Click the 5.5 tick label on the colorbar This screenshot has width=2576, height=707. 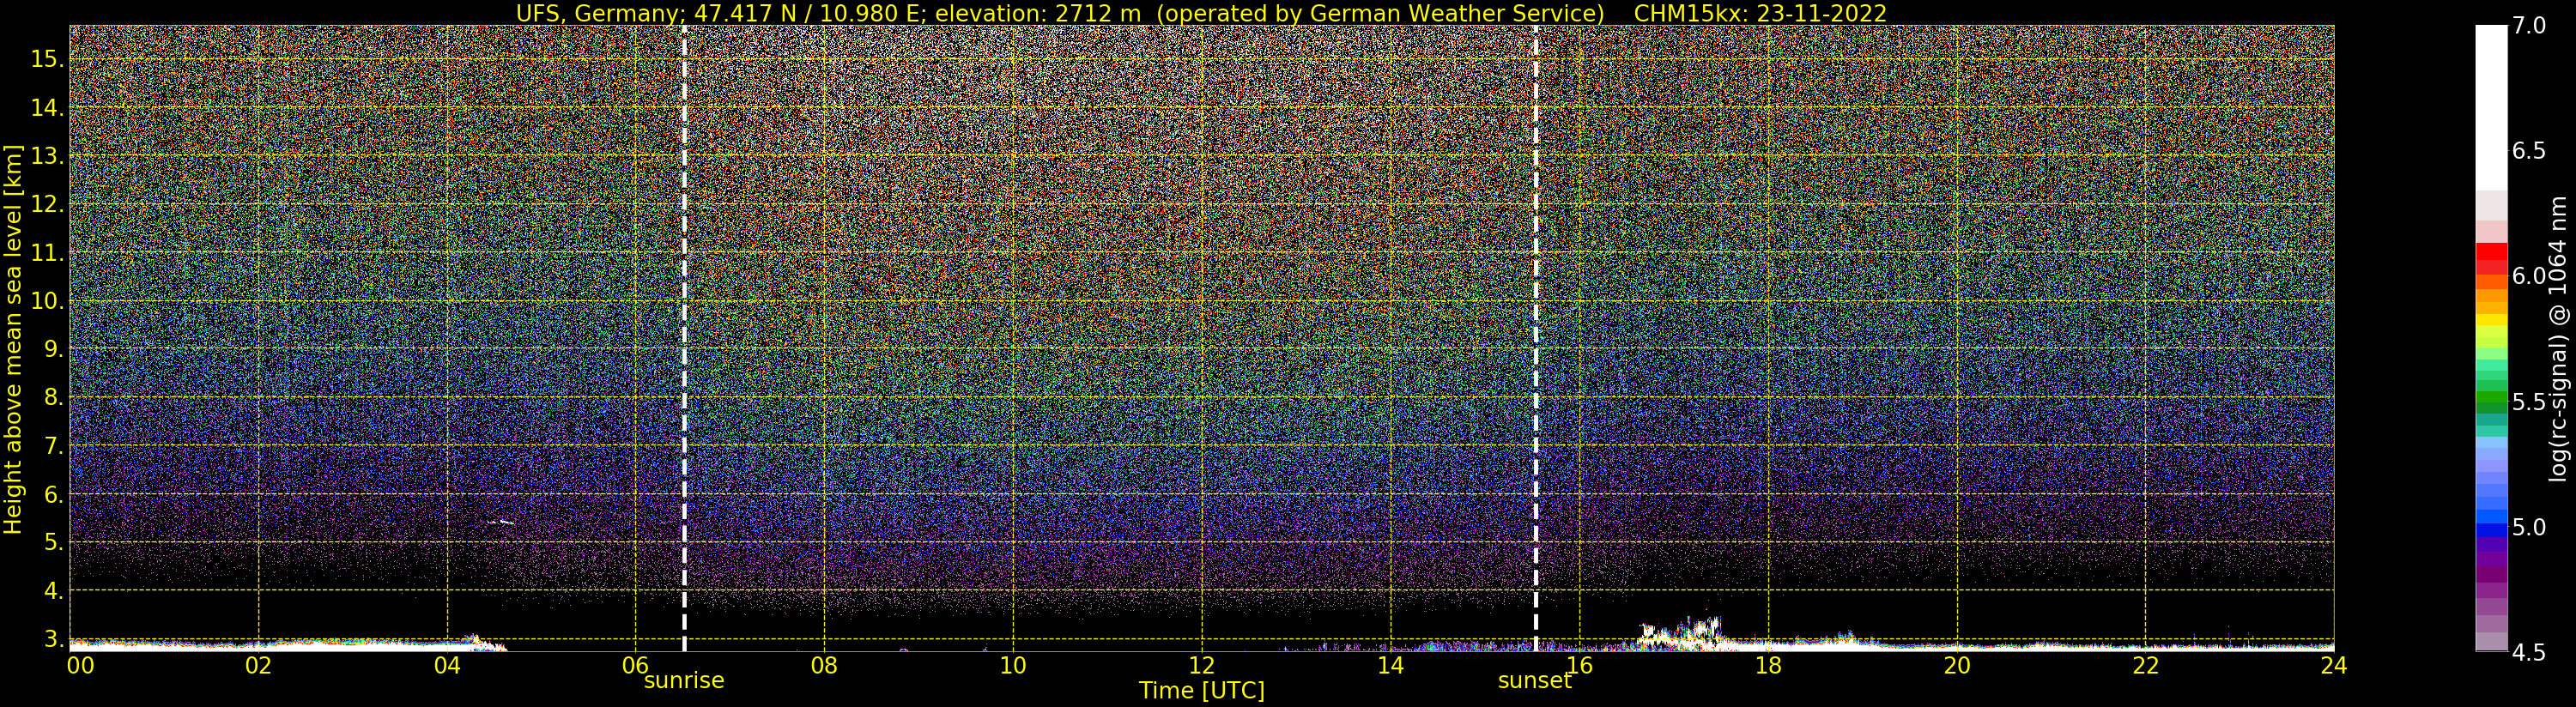point(2529,402)
